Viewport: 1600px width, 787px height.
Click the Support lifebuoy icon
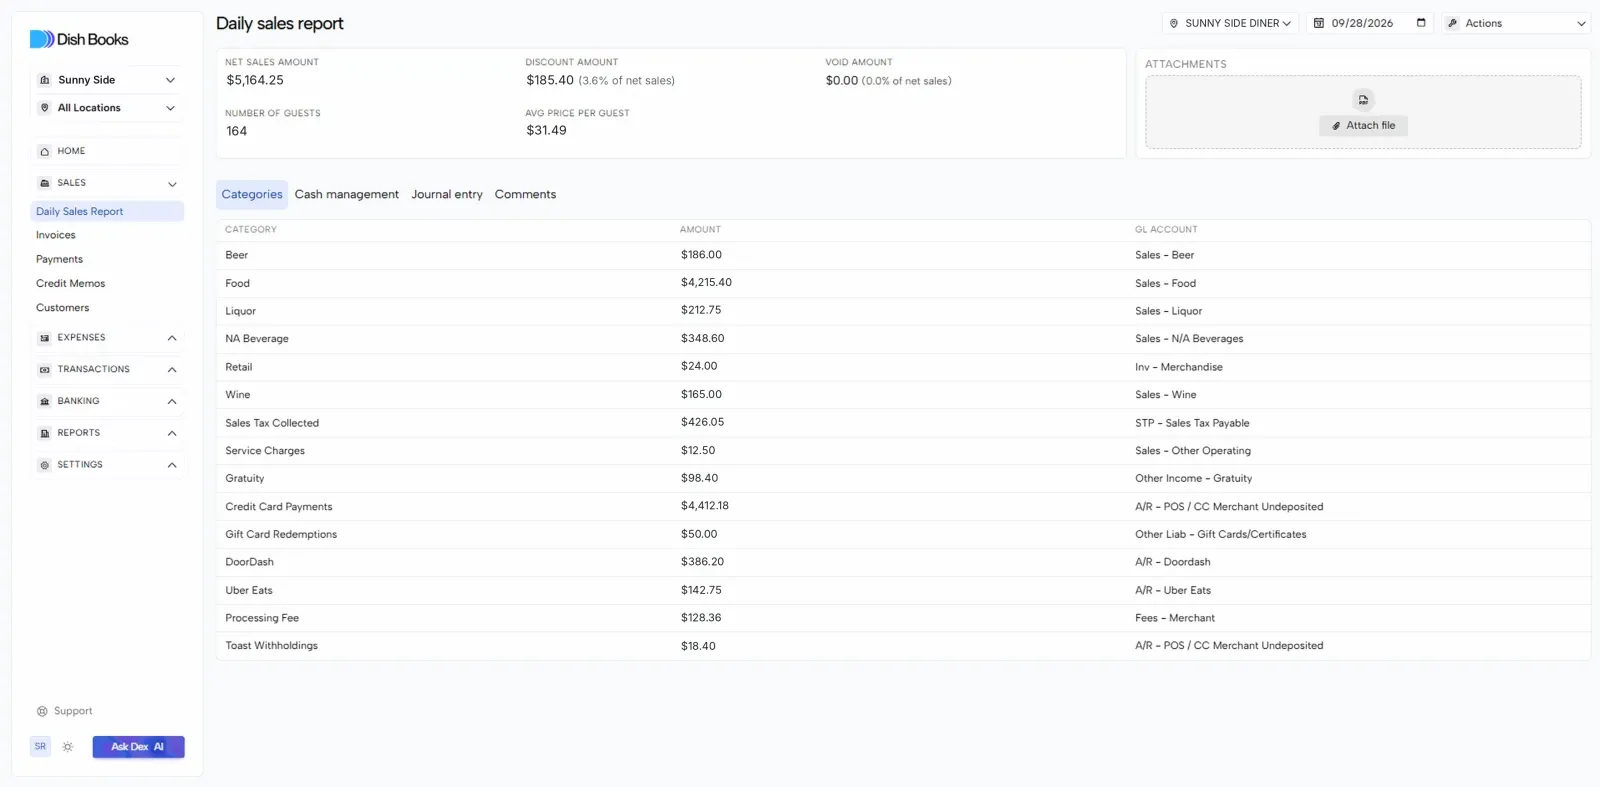pos(42,712)
